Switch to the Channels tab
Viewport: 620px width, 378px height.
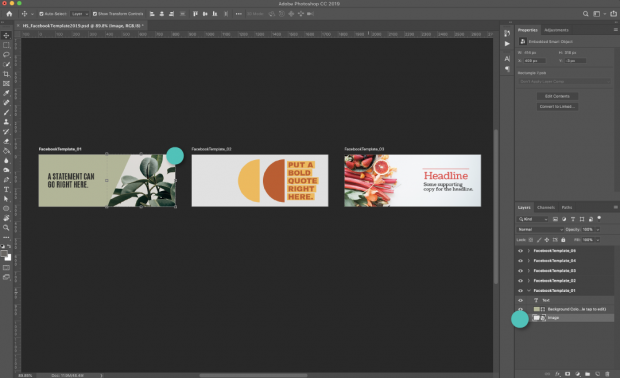pos(546,207)
